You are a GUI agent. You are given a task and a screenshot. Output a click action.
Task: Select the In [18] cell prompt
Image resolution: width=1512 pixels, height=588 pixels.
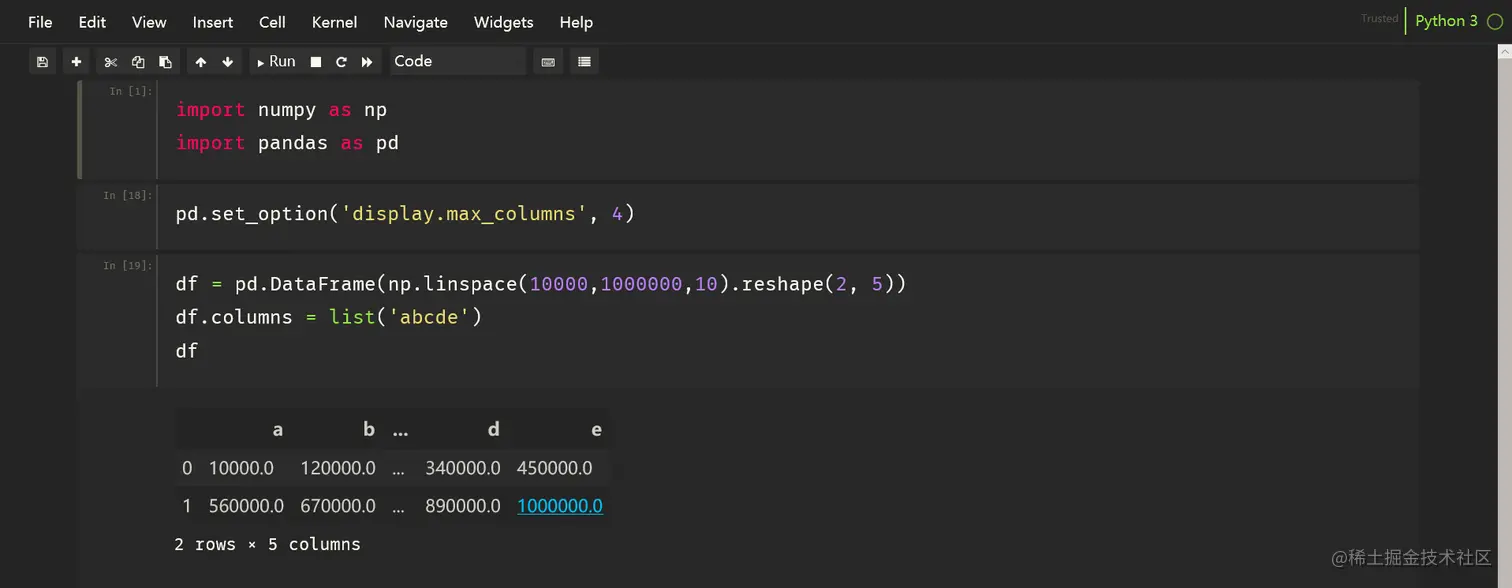click(x=128, y=195)
